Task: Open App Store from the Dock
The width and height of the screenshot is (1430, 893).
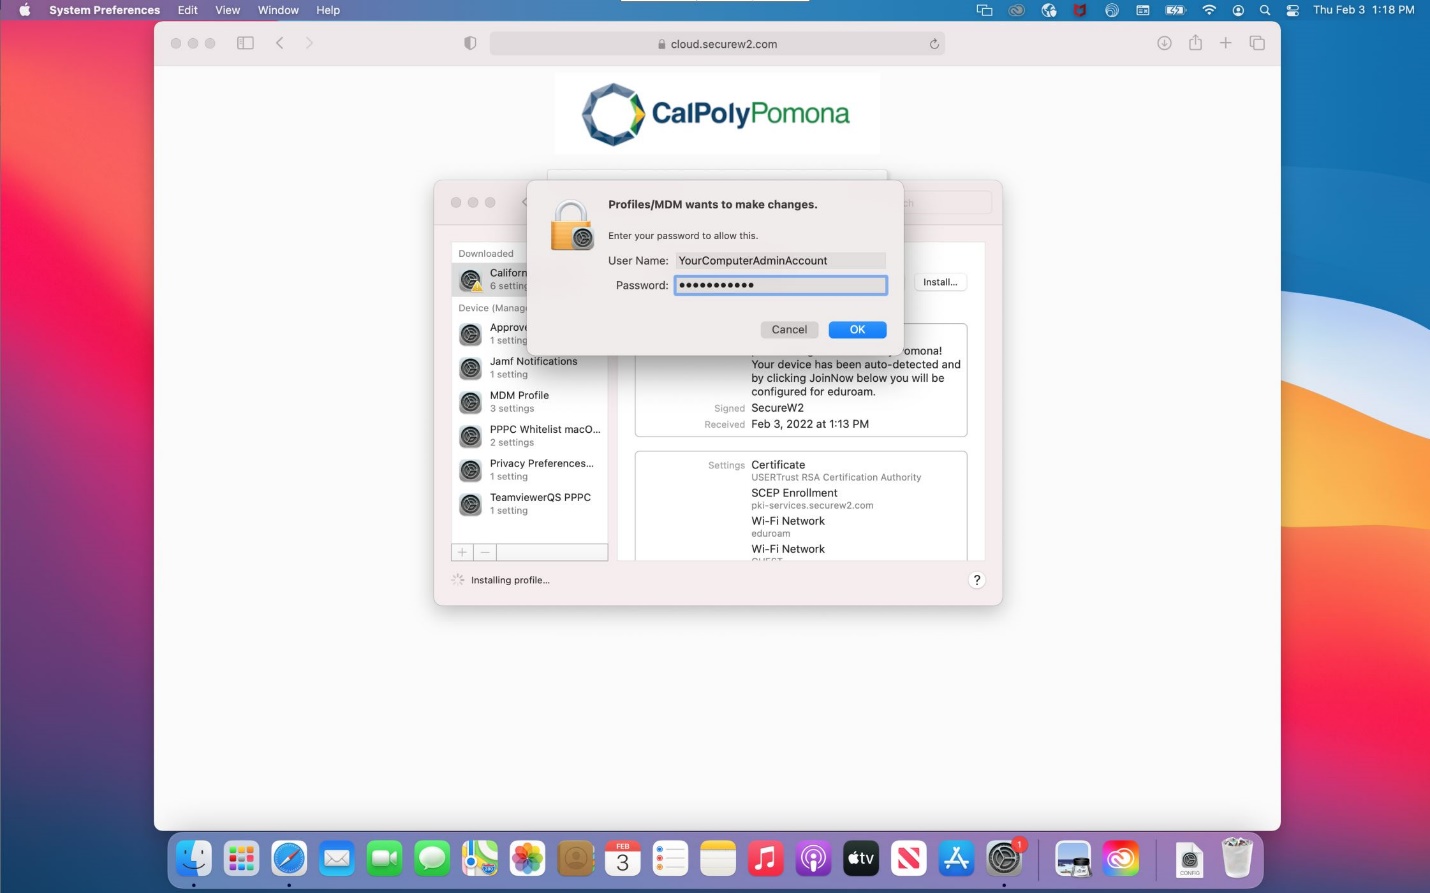Action: click(x=956, y=858)
